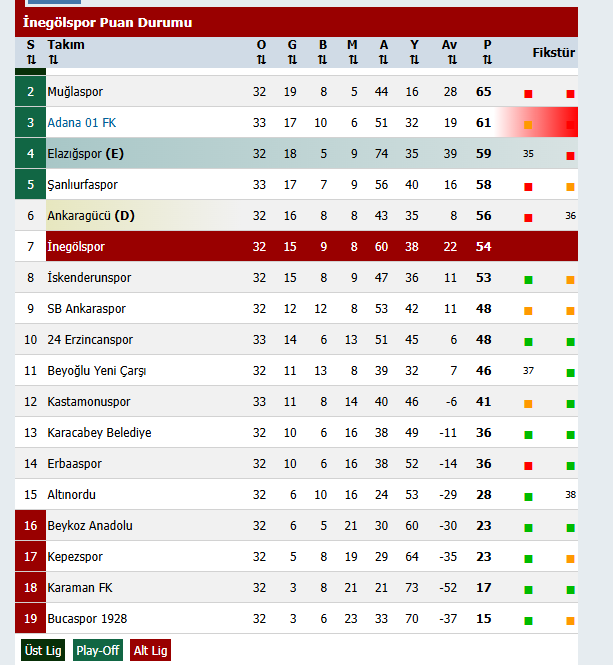Click the Play-Off legend button
The image size is (613, 665).
98,650
